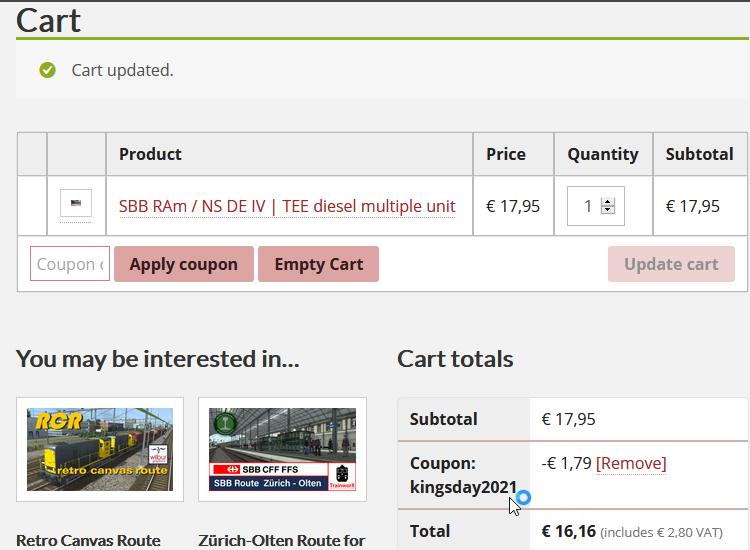750x550 pixels.
Task: Click the Cart updated. message text
Action: tap(122, 70)
